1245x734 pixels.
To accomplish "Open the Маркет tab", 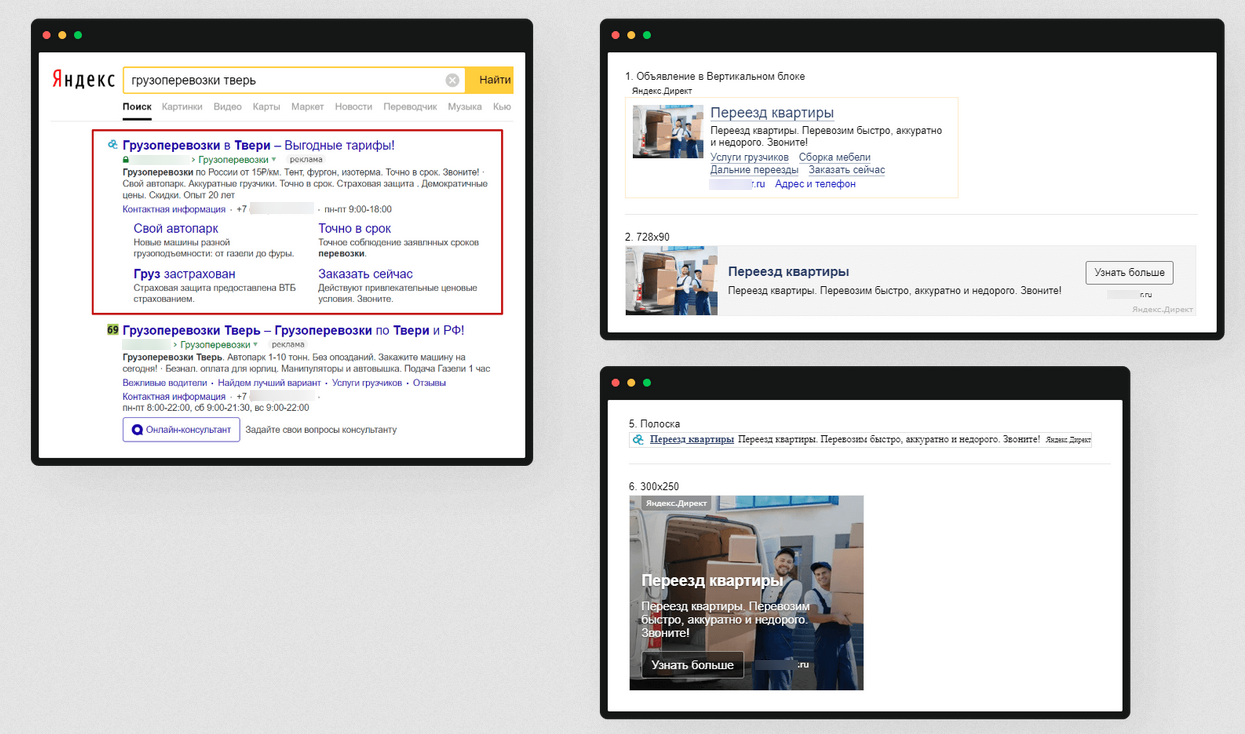I will coord(308,106).
